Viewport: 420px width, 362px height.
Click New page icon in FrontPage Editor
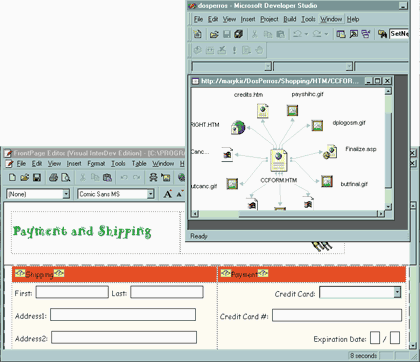coord(12,177)
